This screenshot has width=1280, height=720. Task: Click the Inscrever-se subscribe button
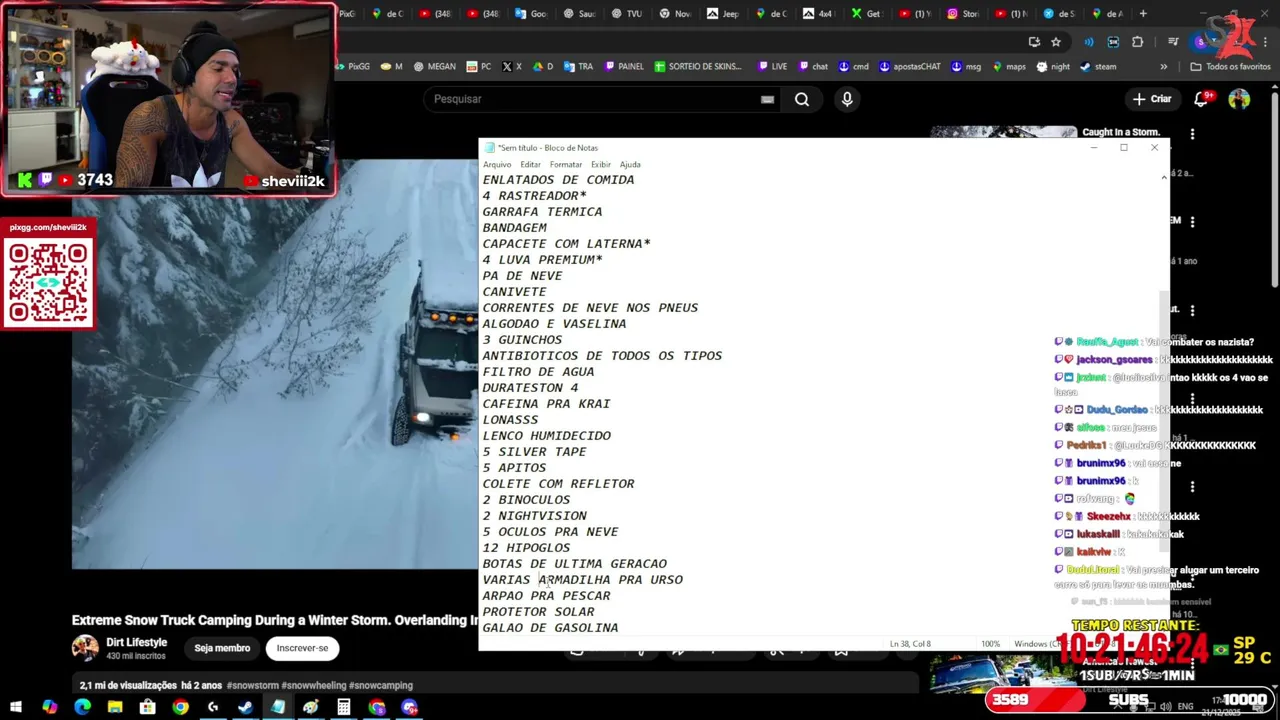pos(302,648)
